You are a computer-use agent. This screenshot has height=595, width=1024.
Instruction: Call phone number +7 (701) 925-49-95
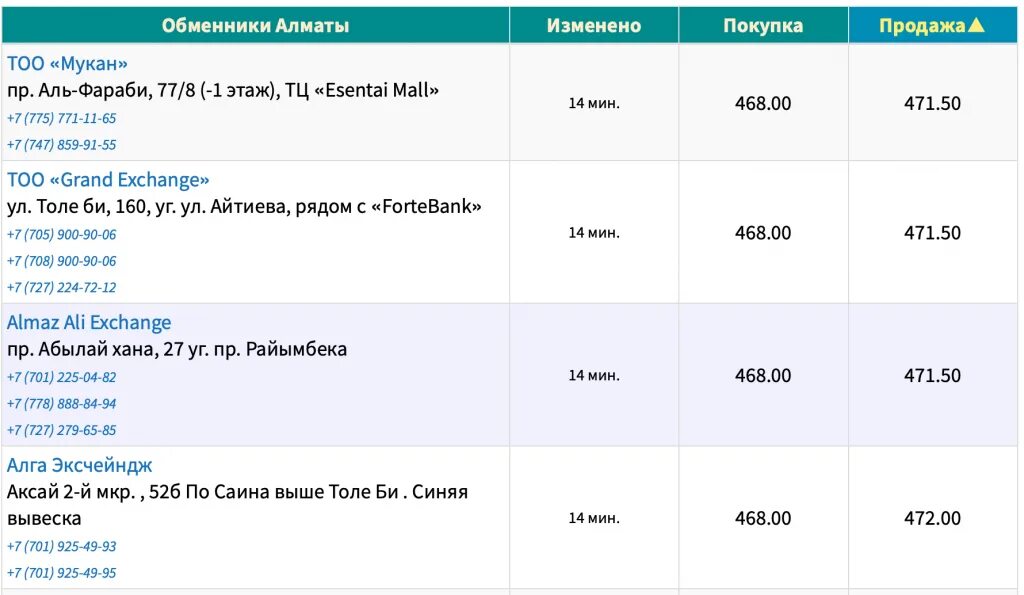pos(61,573)
